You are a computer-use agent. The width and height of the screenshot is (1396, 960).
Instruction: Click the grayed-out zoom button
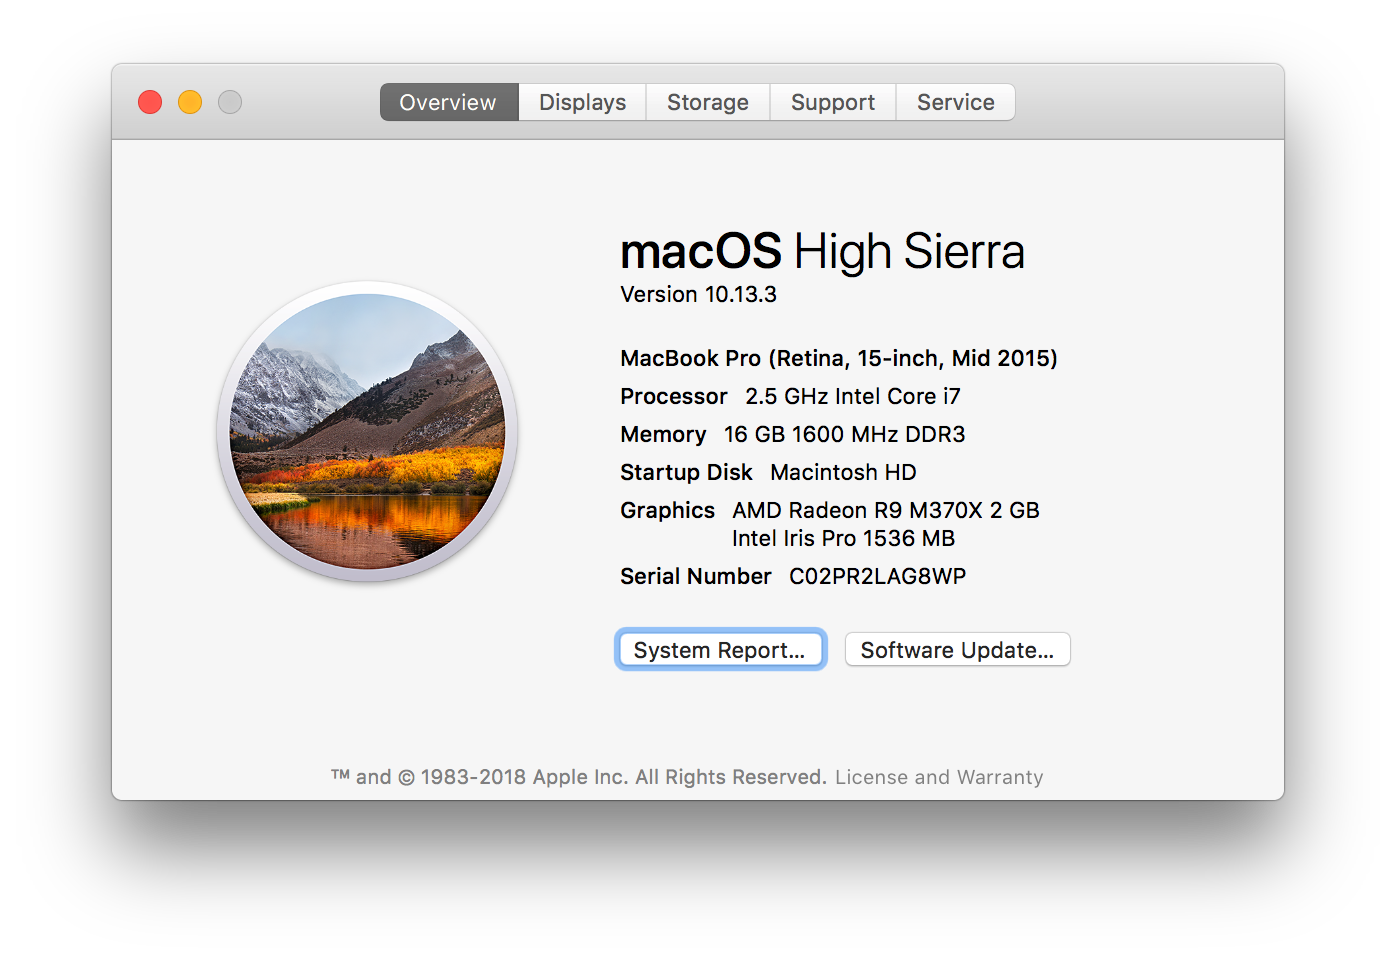[230, 102]
